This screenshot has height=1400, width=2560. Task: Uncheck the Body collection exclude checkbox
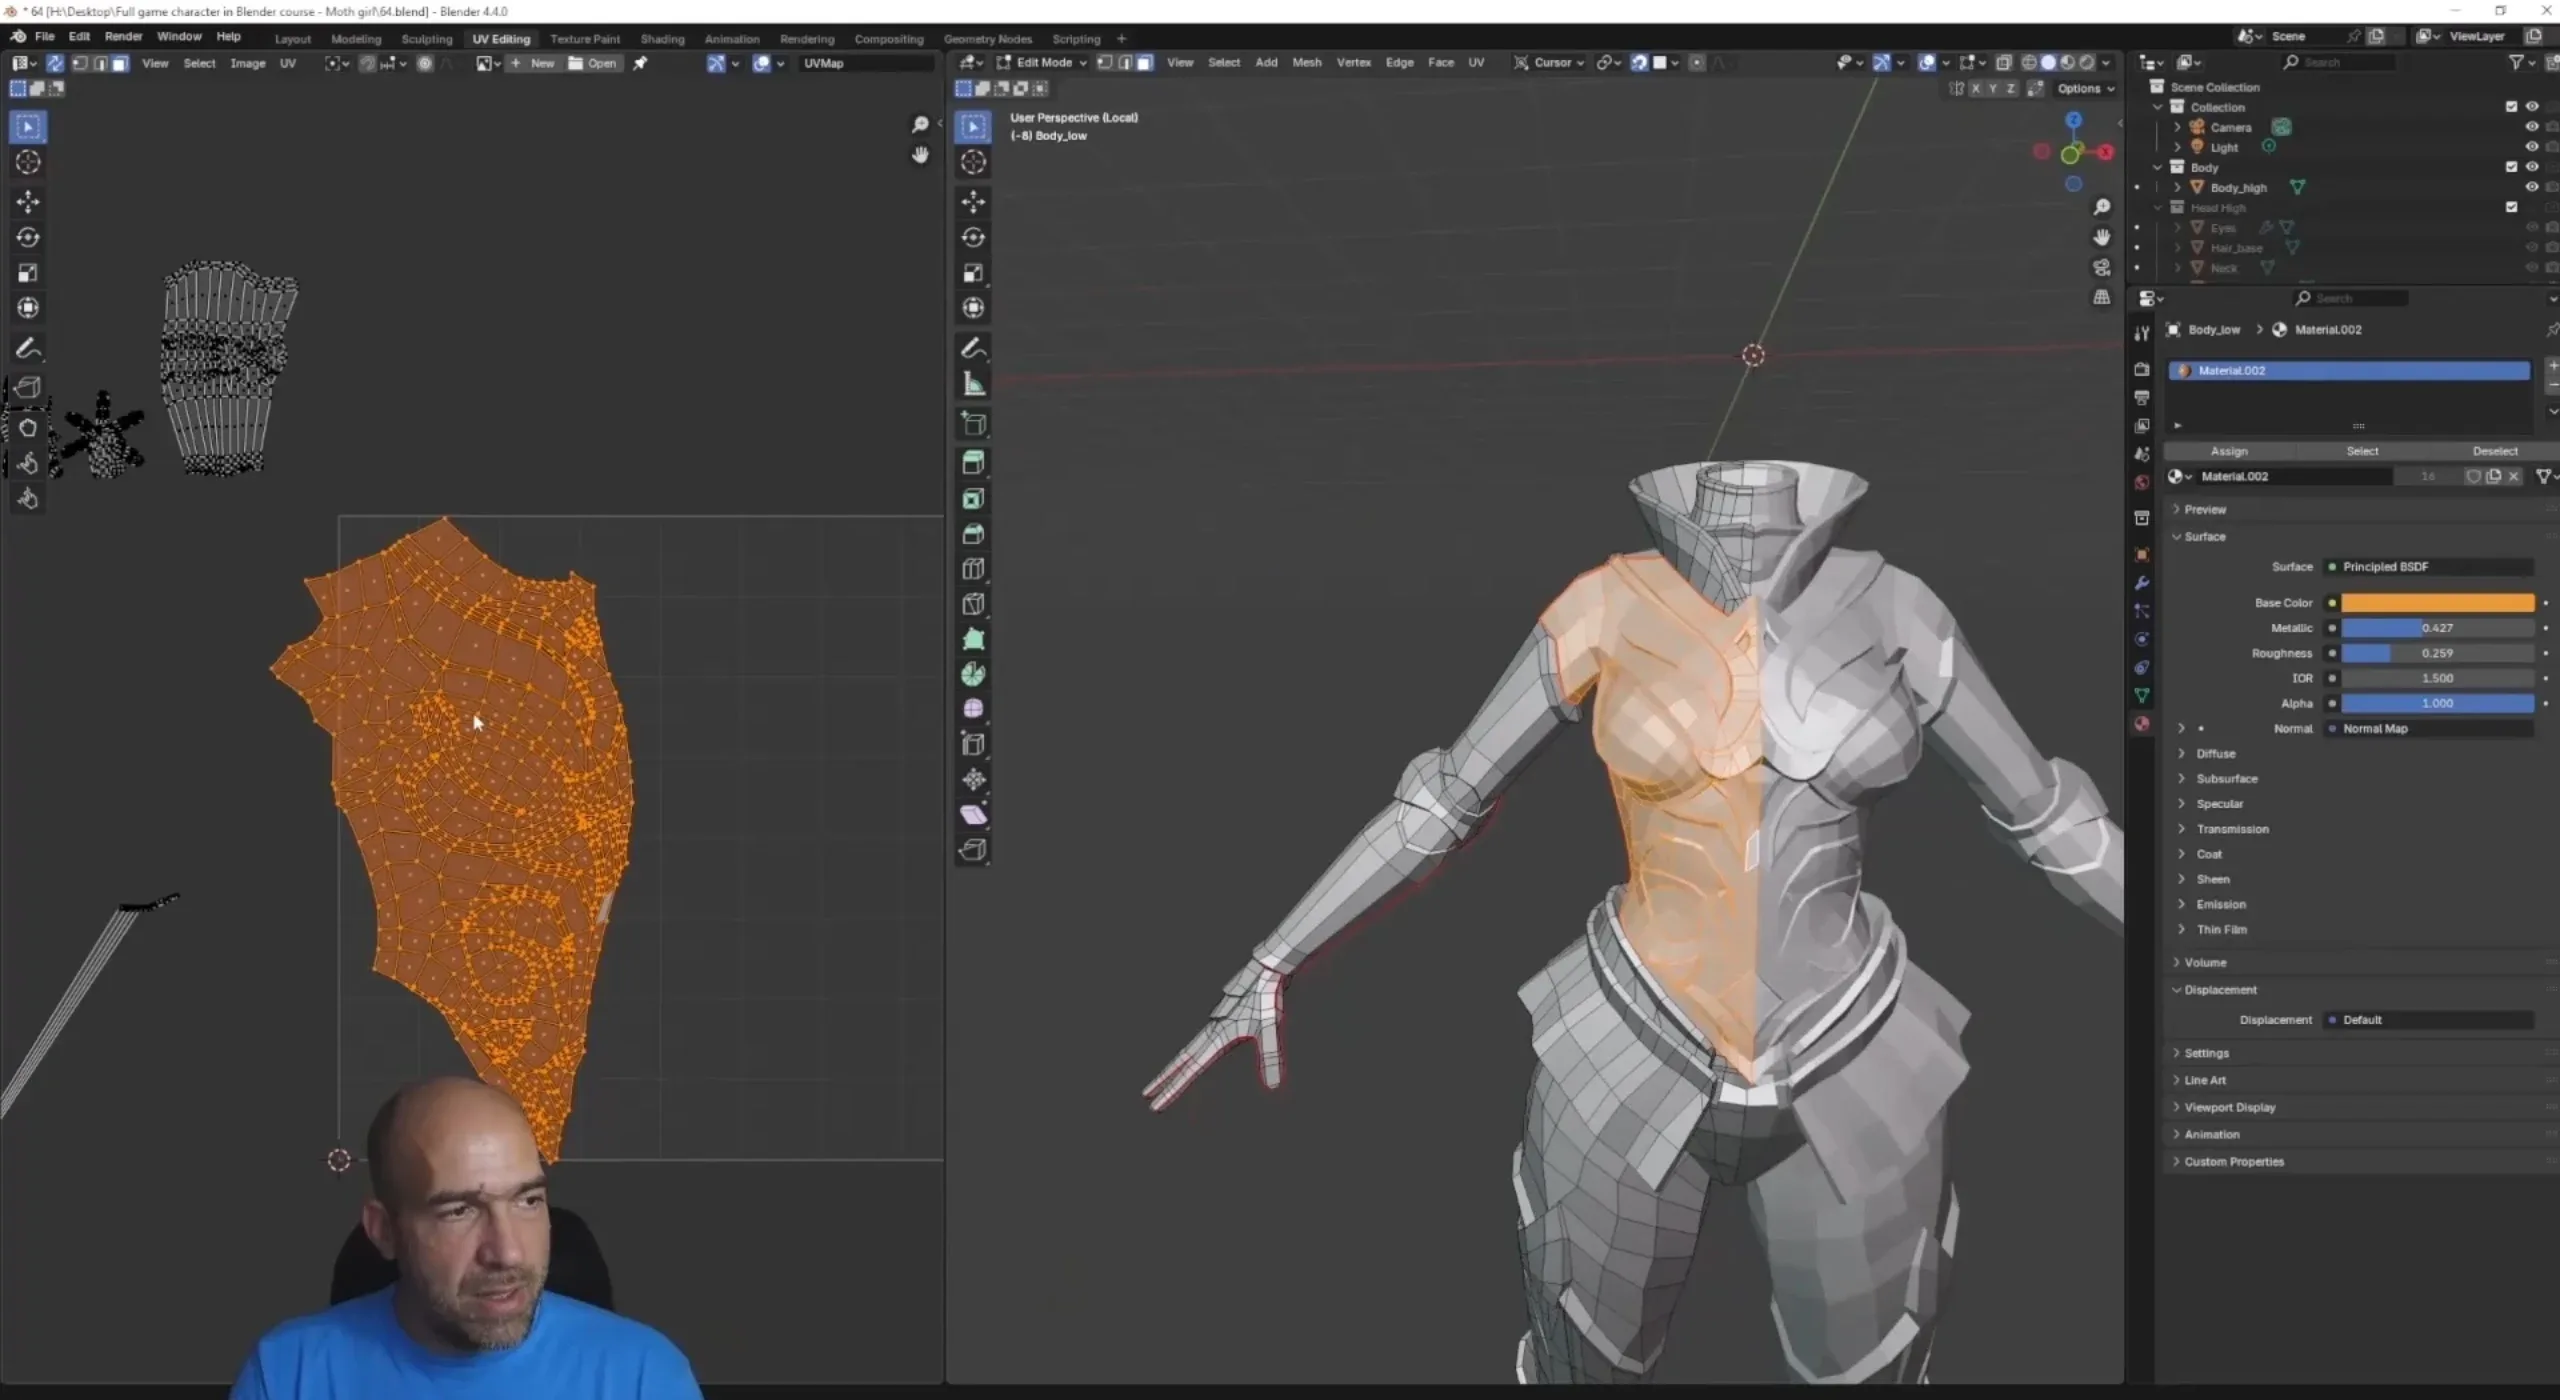(2511, 167)
